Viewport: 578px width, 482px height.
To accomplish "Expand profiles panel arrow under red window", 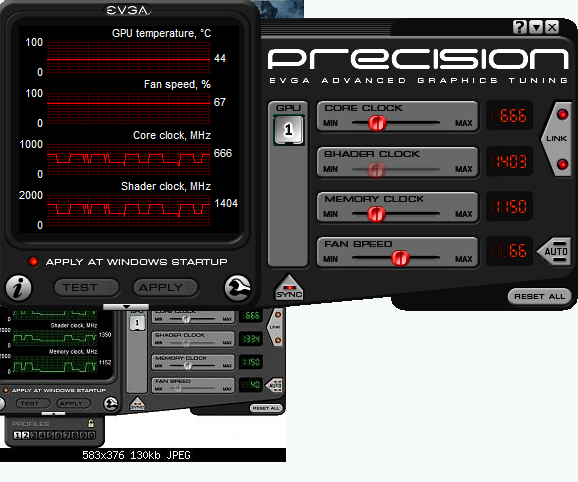I will 126,307.
